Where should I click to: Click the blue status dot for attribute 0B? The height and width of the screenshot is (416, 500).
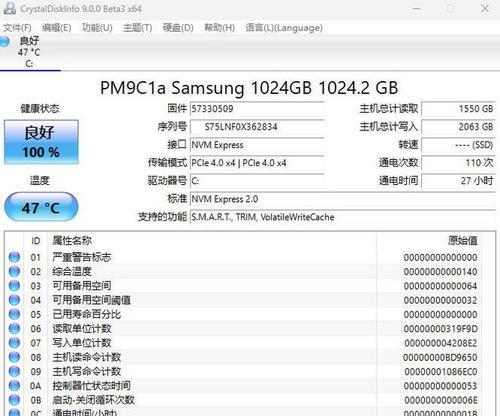pyautogui.click(x=14, y=400)
